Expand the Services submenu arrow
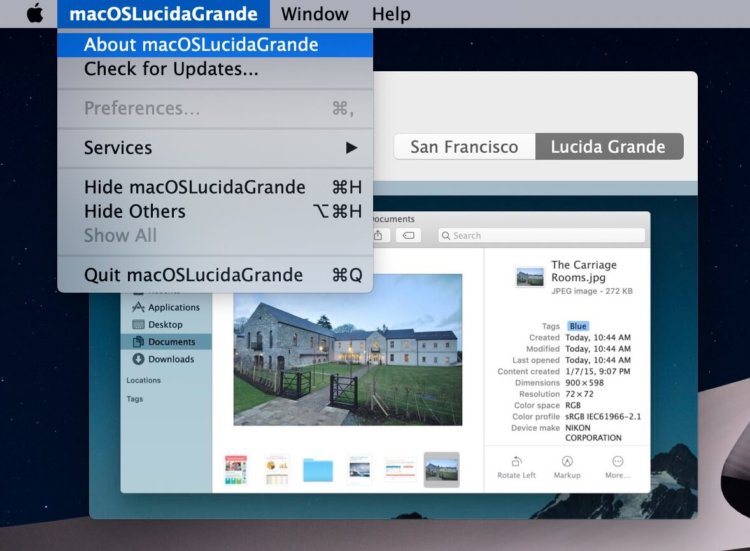The height and width of the screenshot is (551, 750). coord(352,148)
